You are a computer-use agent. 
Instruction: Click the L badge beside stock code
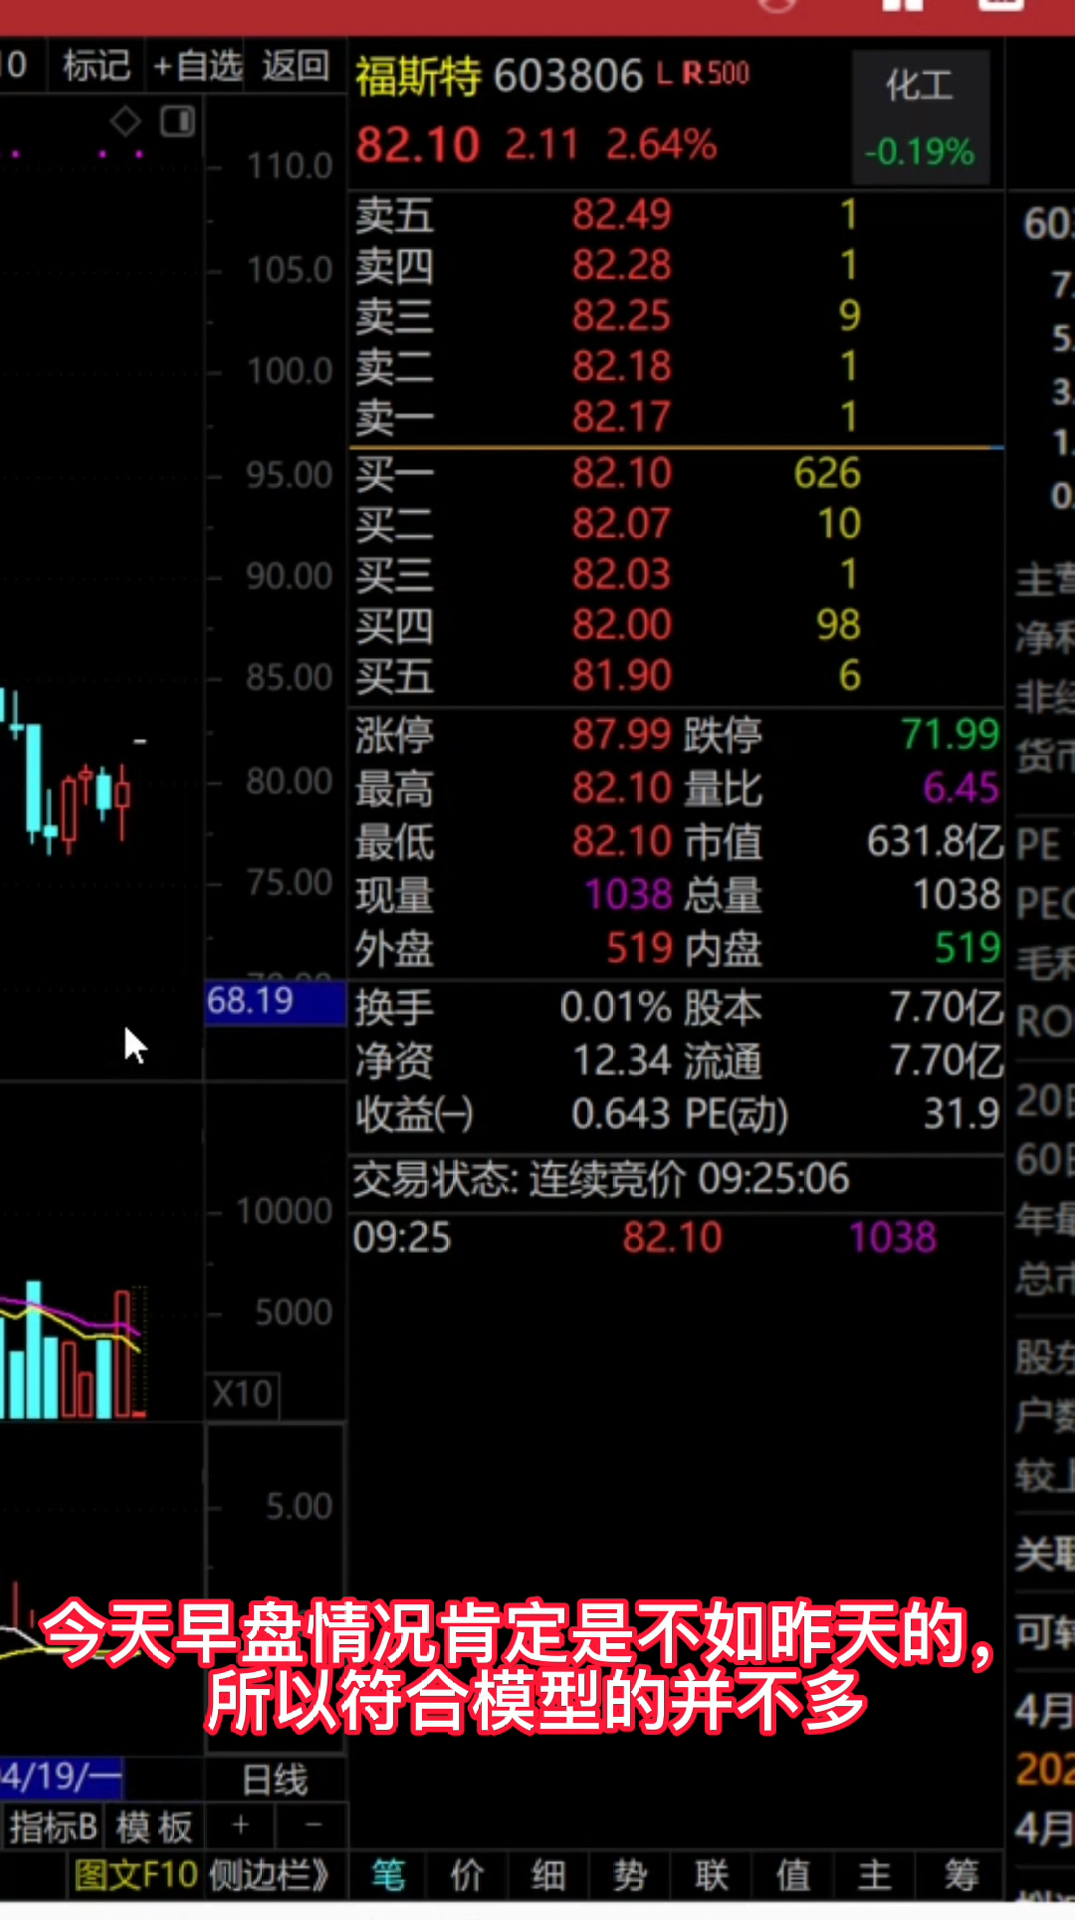tap(664, 73)
